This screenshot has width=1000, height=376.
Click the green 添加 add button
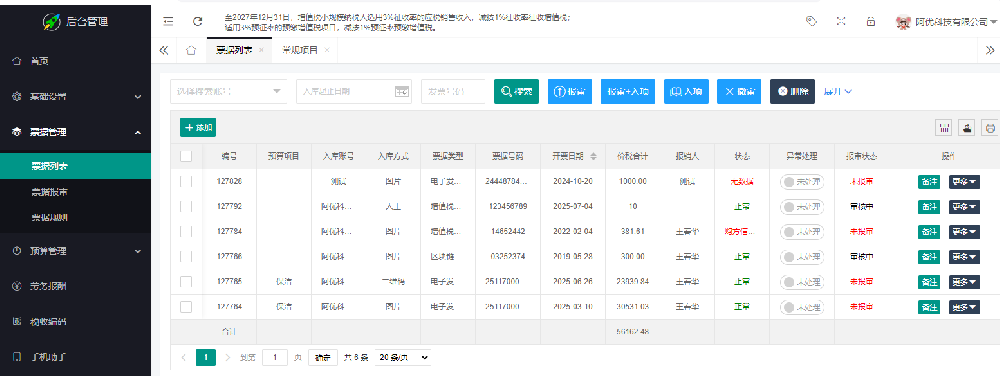(198, 127)
